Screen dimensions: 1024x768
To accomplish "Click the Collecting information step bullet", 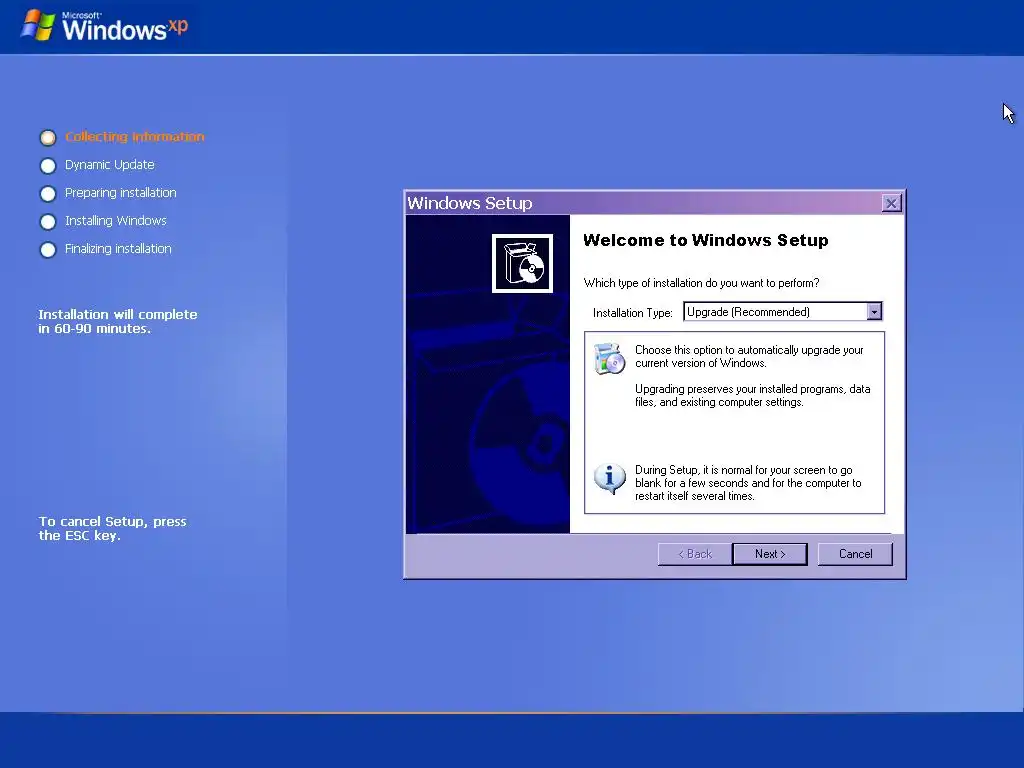I will (x=48, y=138).
